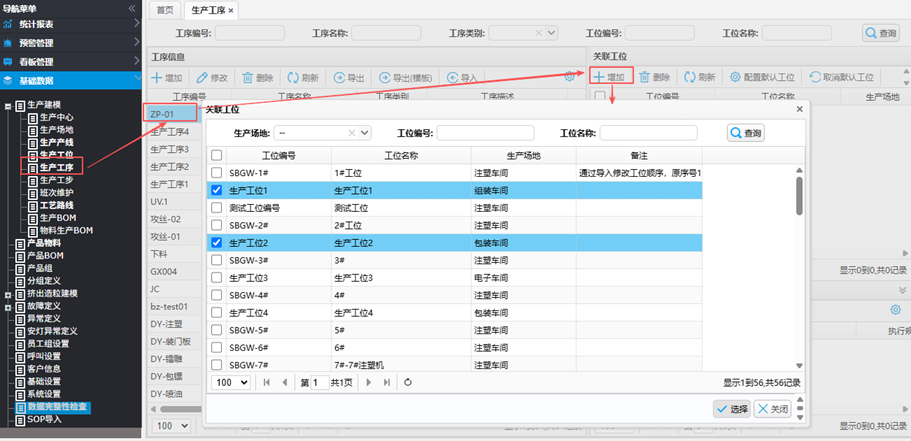Click the 查询 button in the dialog
The height and width of the screenshot is (441, 911).
click(745, 133)
